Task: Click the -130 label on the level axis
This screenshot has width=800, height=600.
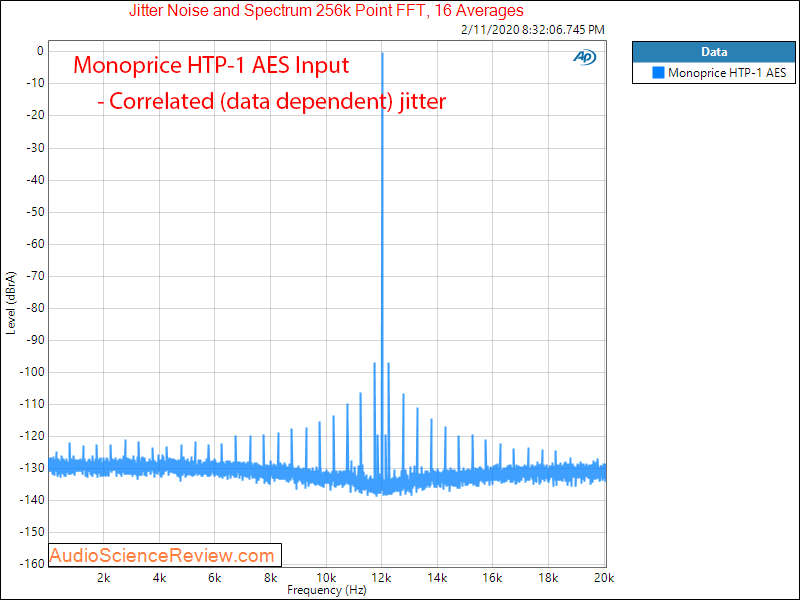Action: click(32, 468)
